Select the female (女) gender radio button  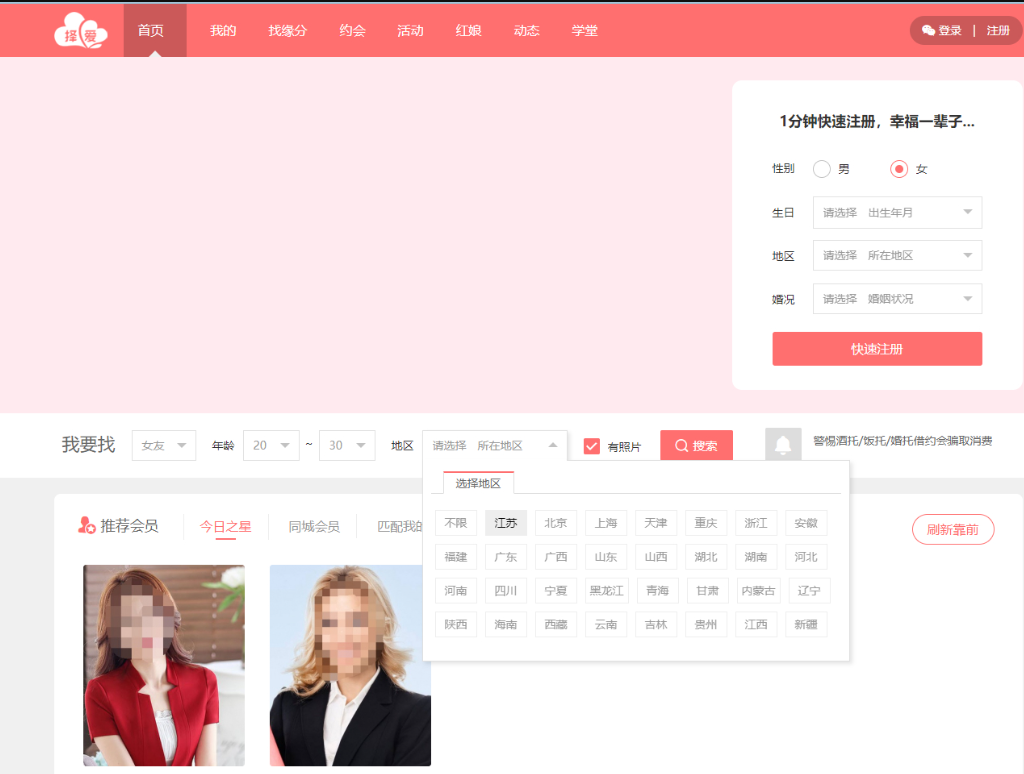click(899, 169)
